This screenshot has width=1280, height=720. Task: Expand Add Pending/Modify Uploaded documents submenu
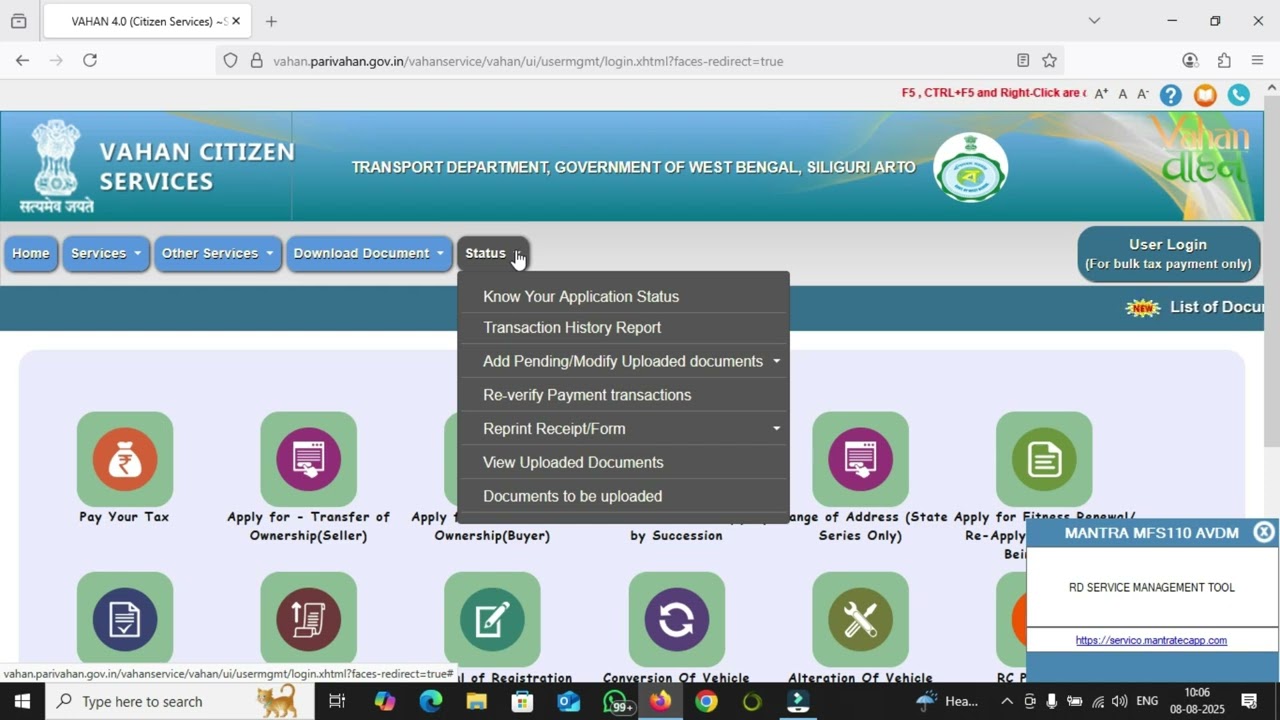pos(623,361)
